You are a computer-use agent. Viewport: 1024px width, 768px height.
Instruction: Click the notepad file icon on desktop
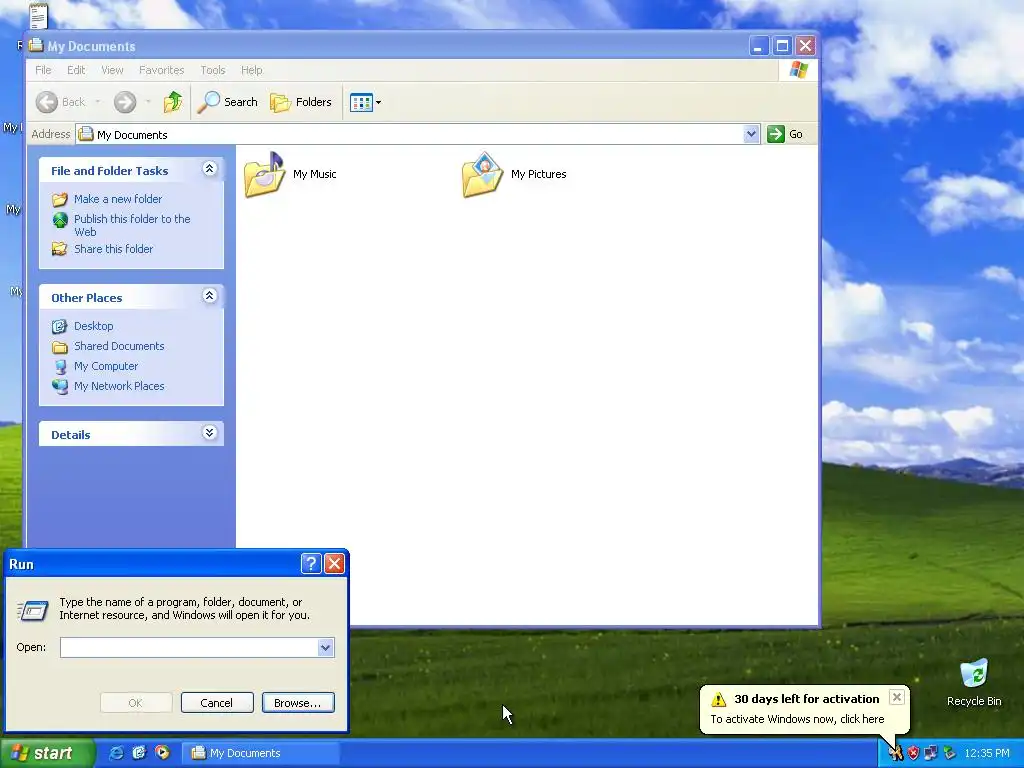pos(39,16)
